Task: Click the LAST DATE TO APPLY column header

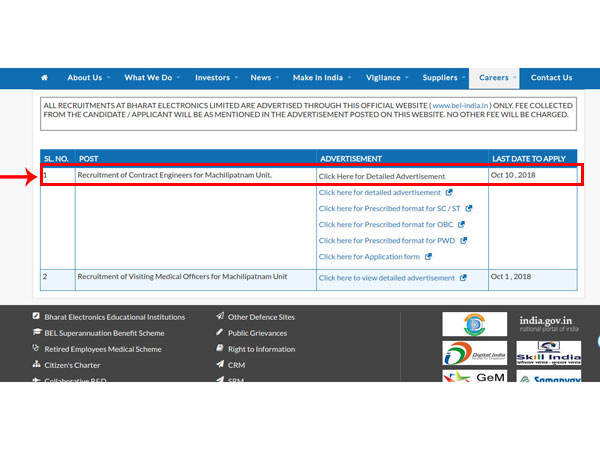Action: pyautogui.click(x=529, y=159)
